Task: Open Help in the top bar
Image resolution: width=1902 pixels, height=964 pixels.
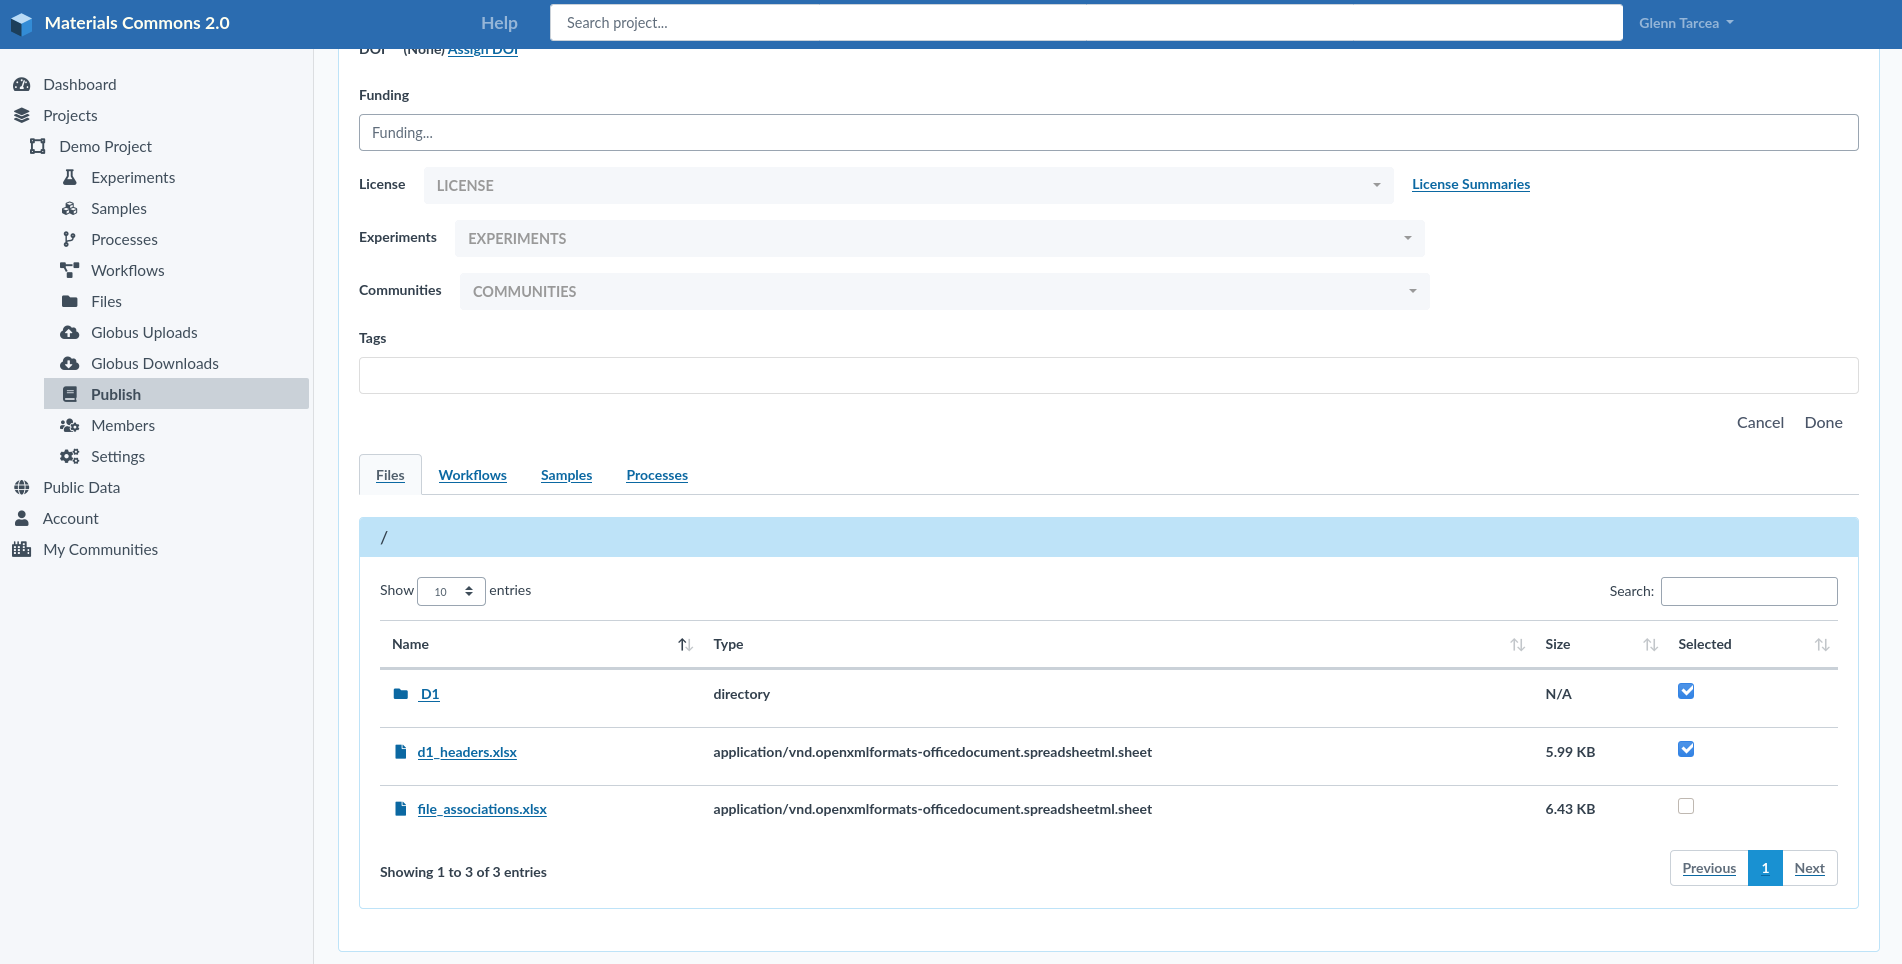Action: pyautogui.click(x=499, y=23)
